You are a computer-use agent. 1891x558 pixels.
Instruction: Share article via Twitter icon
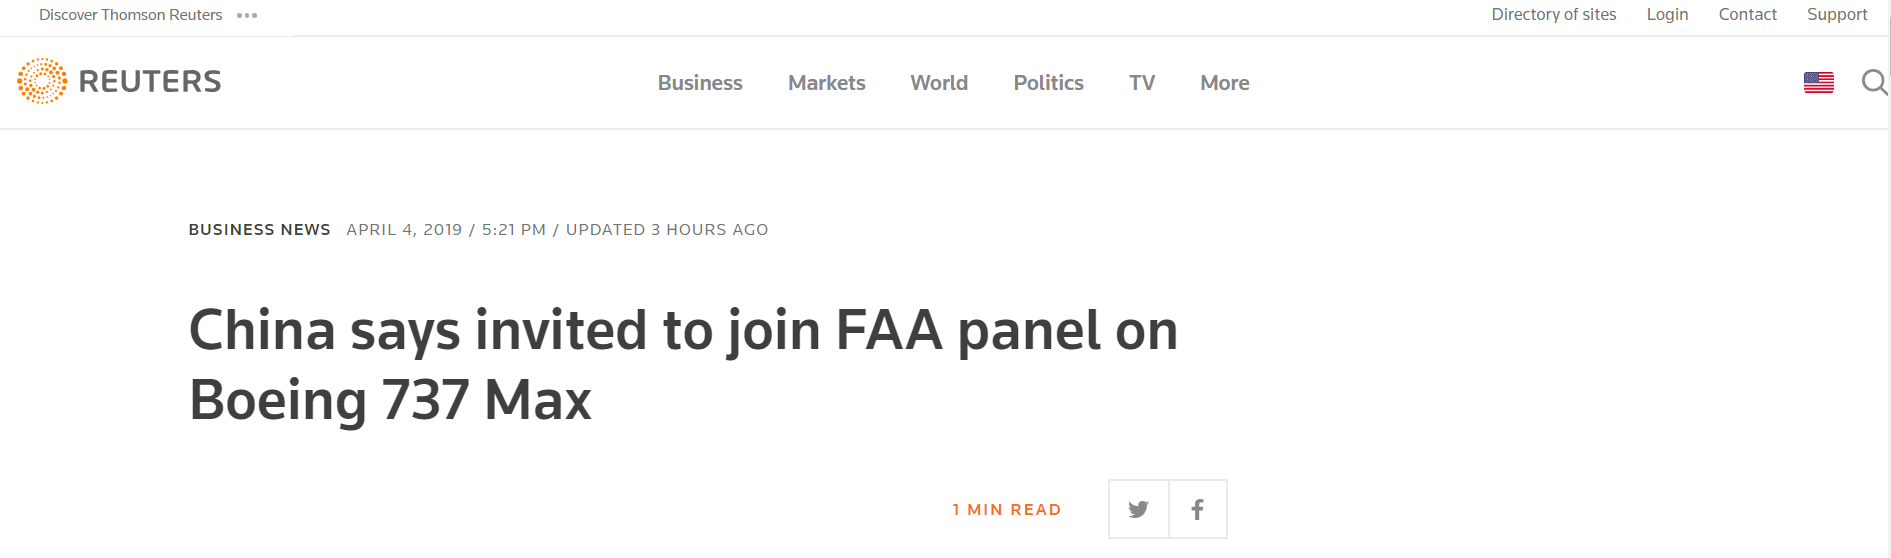coord(1138,509)
